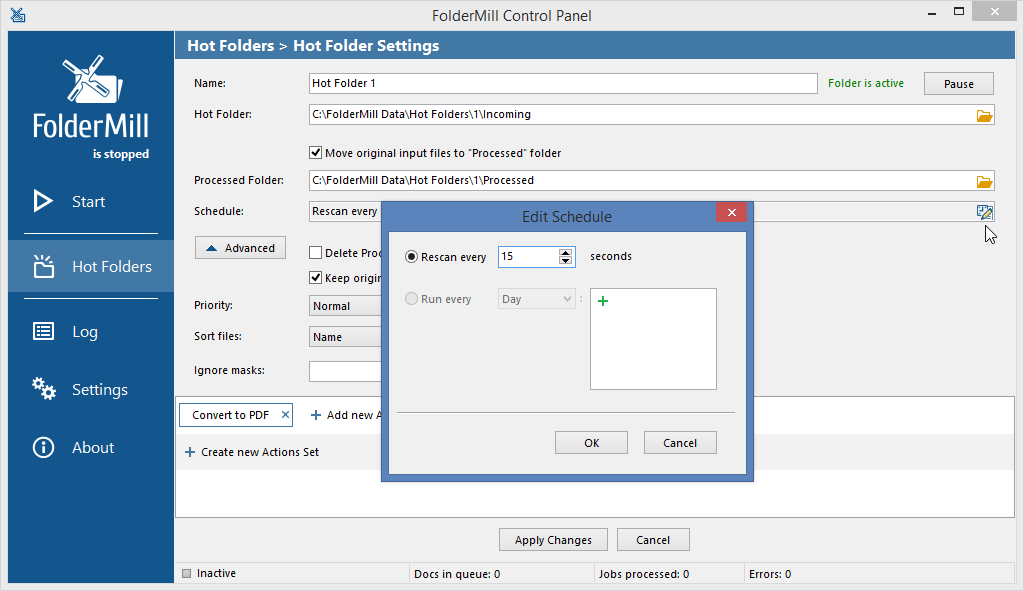
Task: Open the Log section icon
Action: pos(43,332)
